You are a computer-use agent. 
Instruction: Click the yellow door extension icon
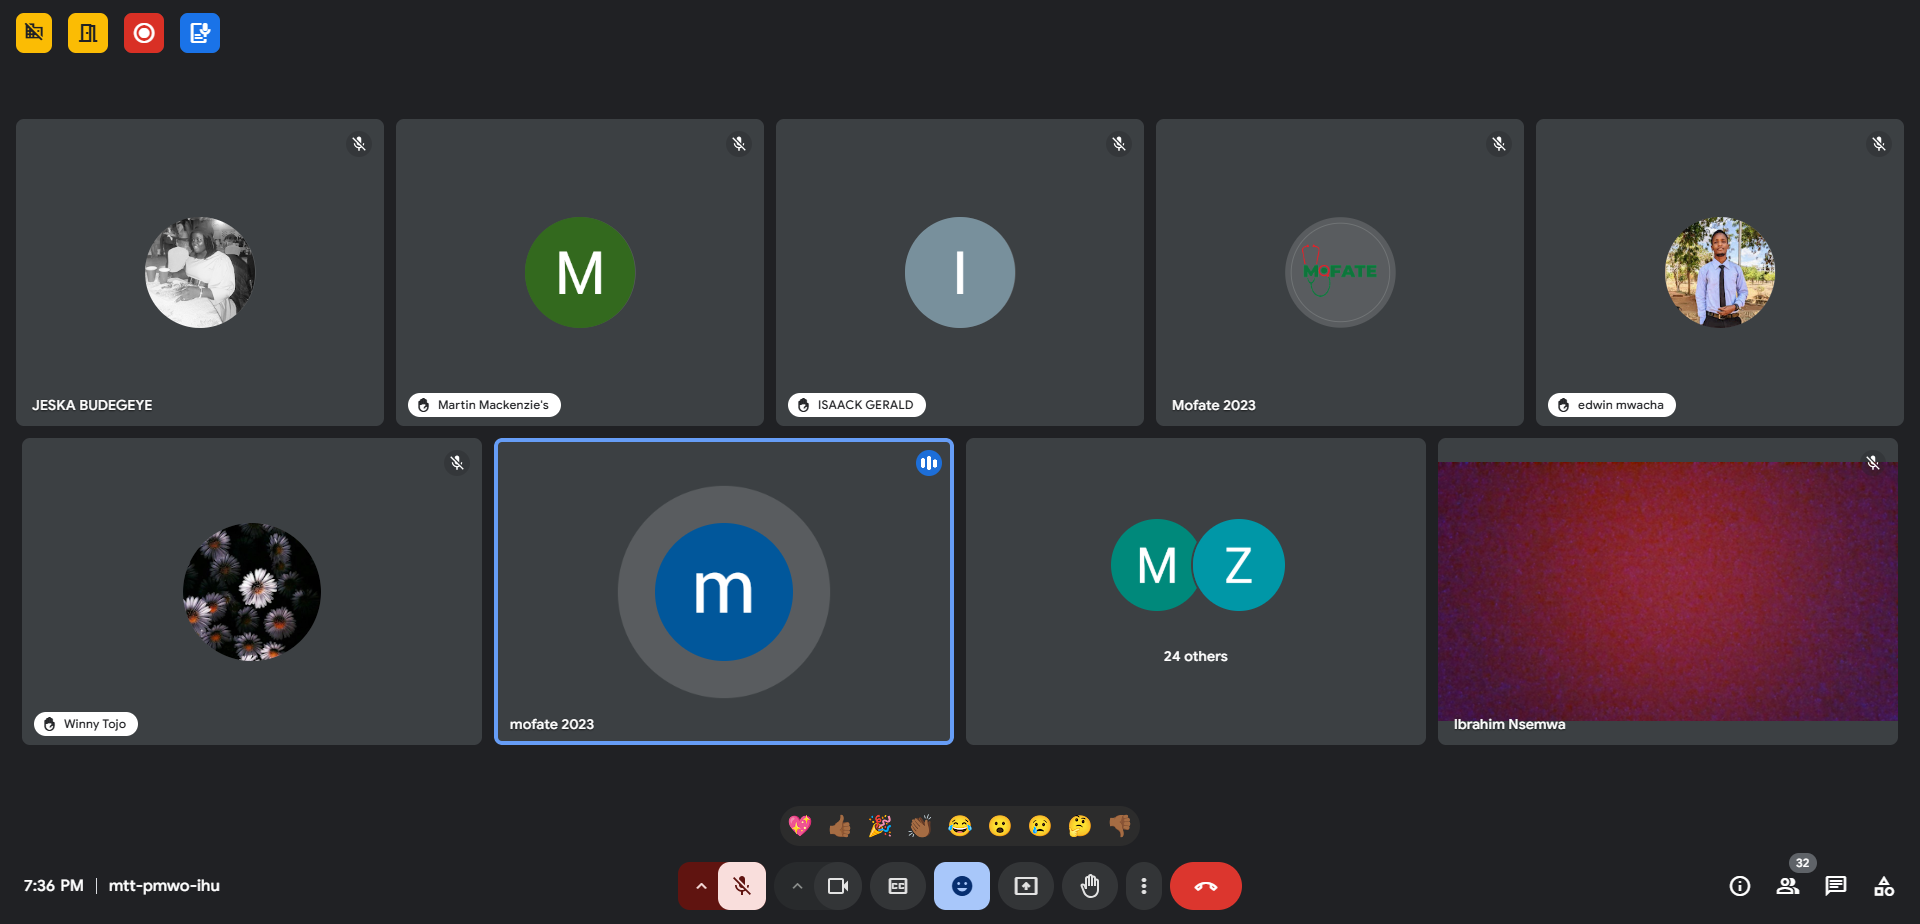click(88, 33)
